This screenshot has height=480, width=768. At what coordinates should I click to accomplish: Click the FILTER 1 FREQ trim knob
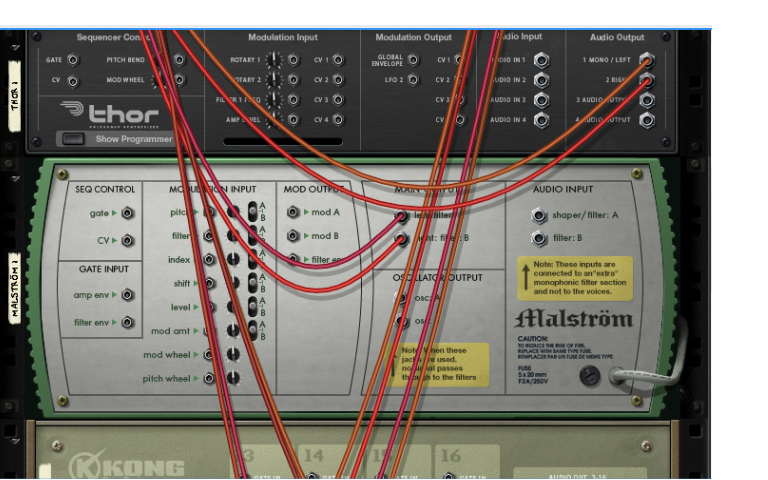274,100
